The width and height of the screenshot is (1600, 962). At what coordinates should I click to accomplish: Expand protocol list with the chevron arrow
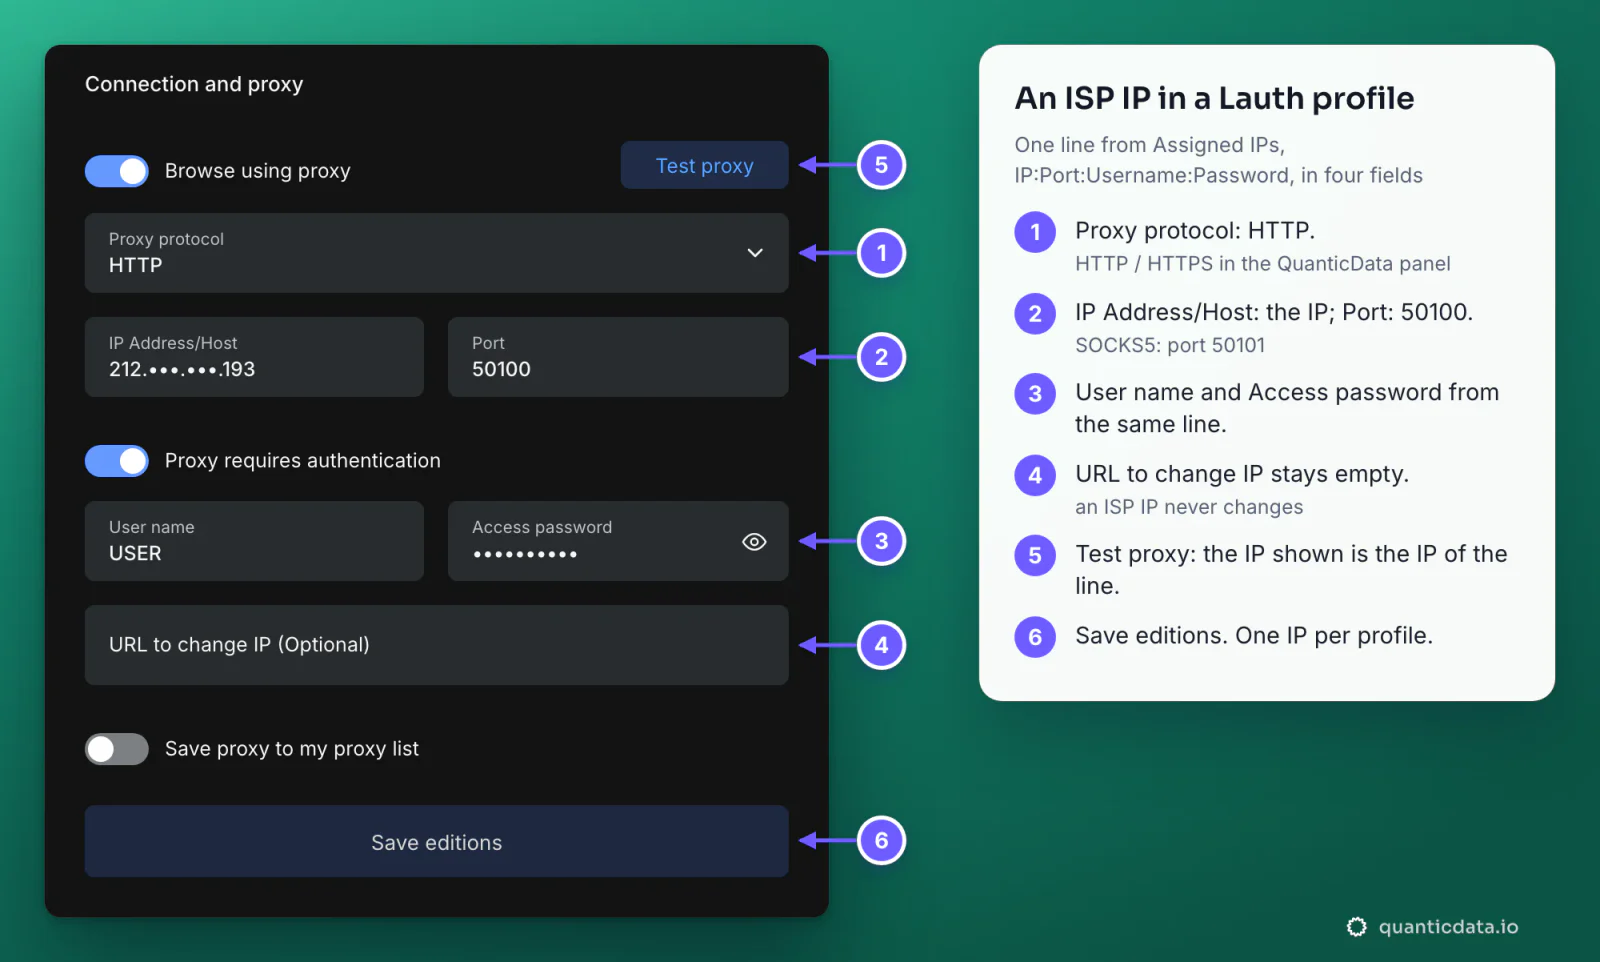point(755,253)
